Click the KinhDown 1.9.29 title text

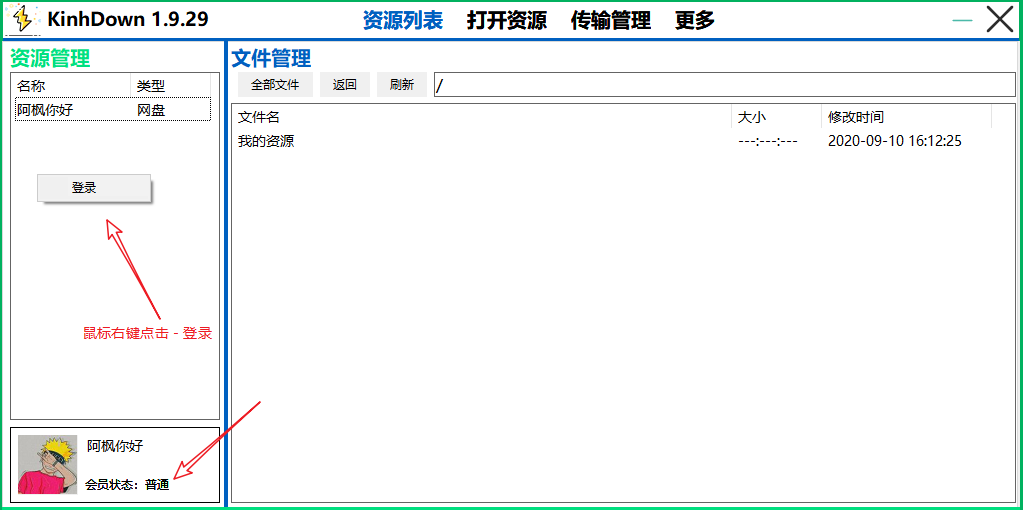[x=128, y=20]
